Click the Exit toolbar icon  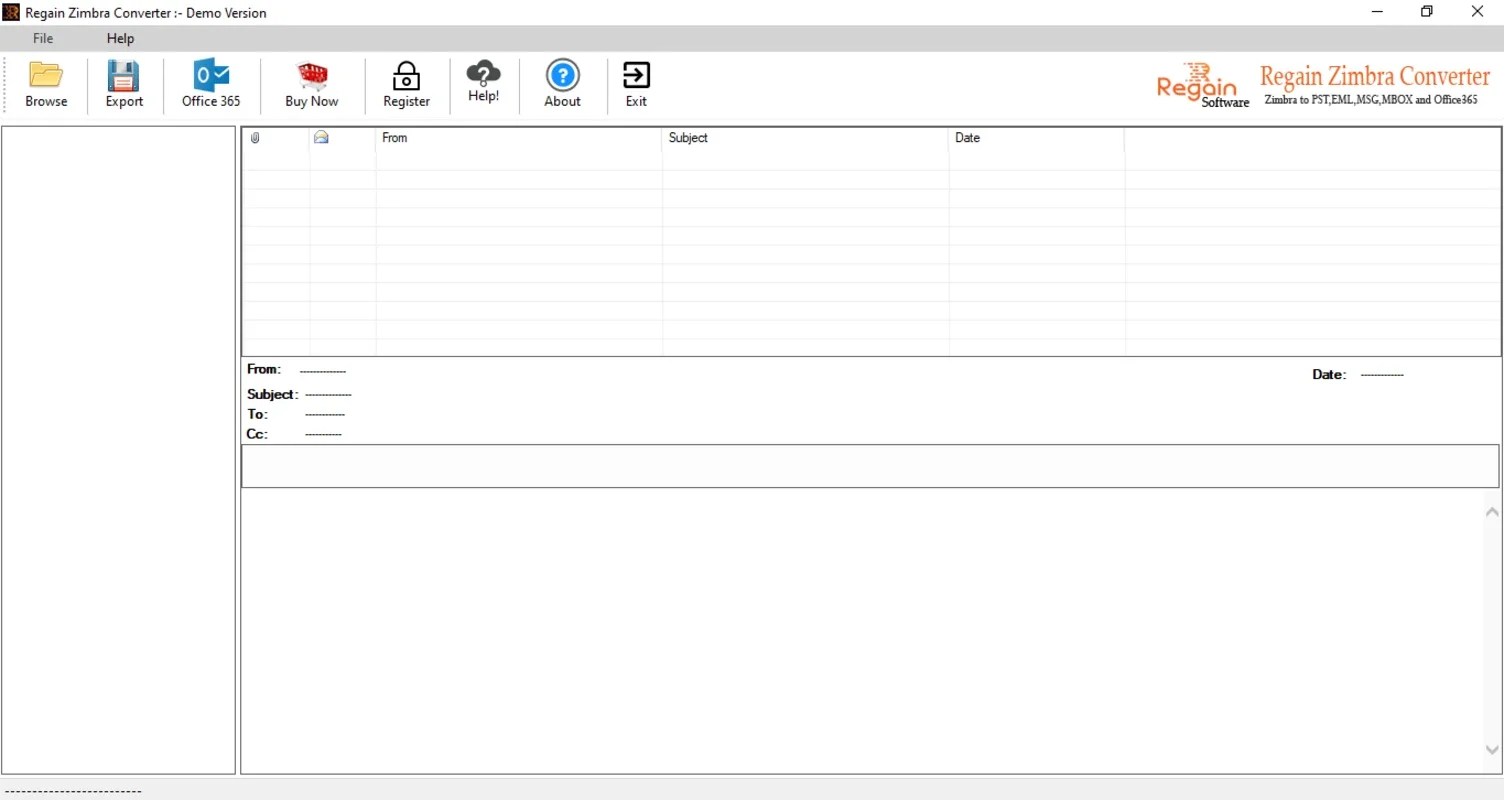636,84
